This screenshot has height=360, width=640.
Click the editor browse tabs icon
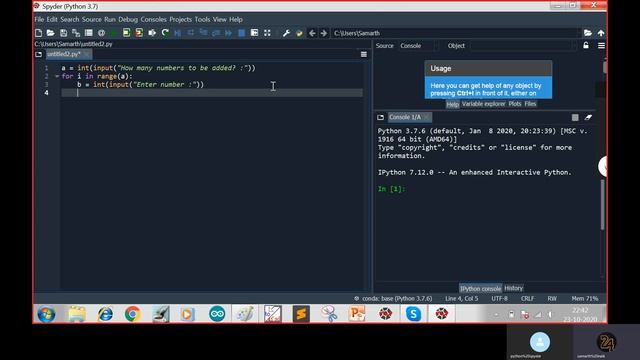(38, 54)
